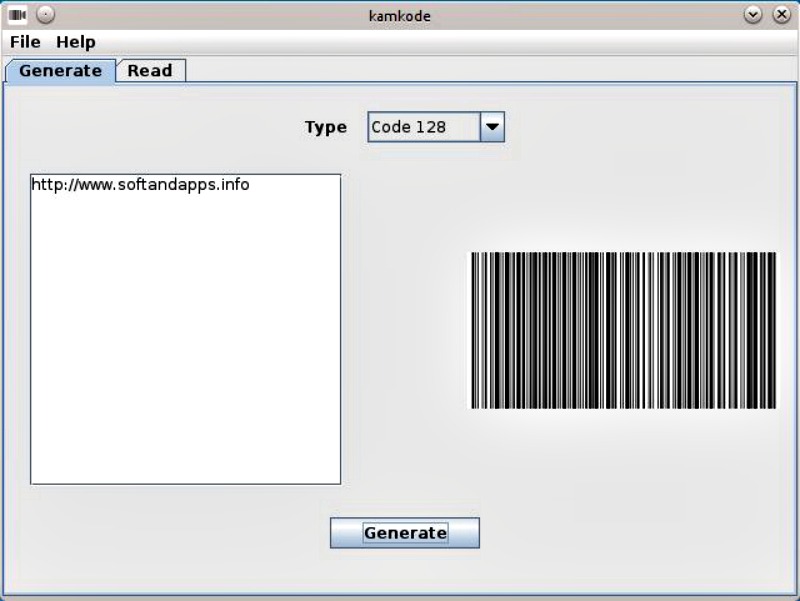Click the Generate button at the bottom

(405, 533)
